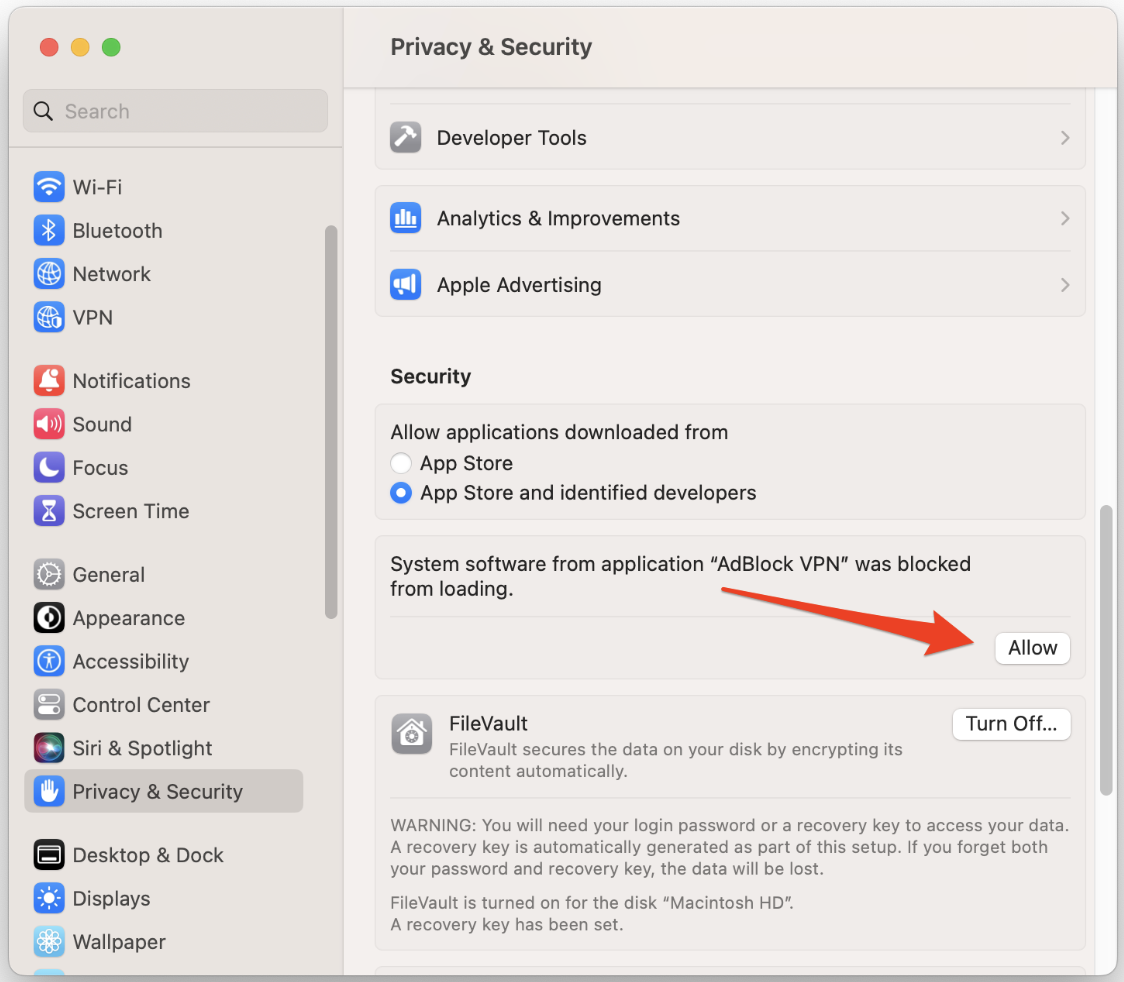Image resolution: width=1124 pixels, height=982 pixels.
Task: Select the App Store radio button
Action: tap(401, 463)
